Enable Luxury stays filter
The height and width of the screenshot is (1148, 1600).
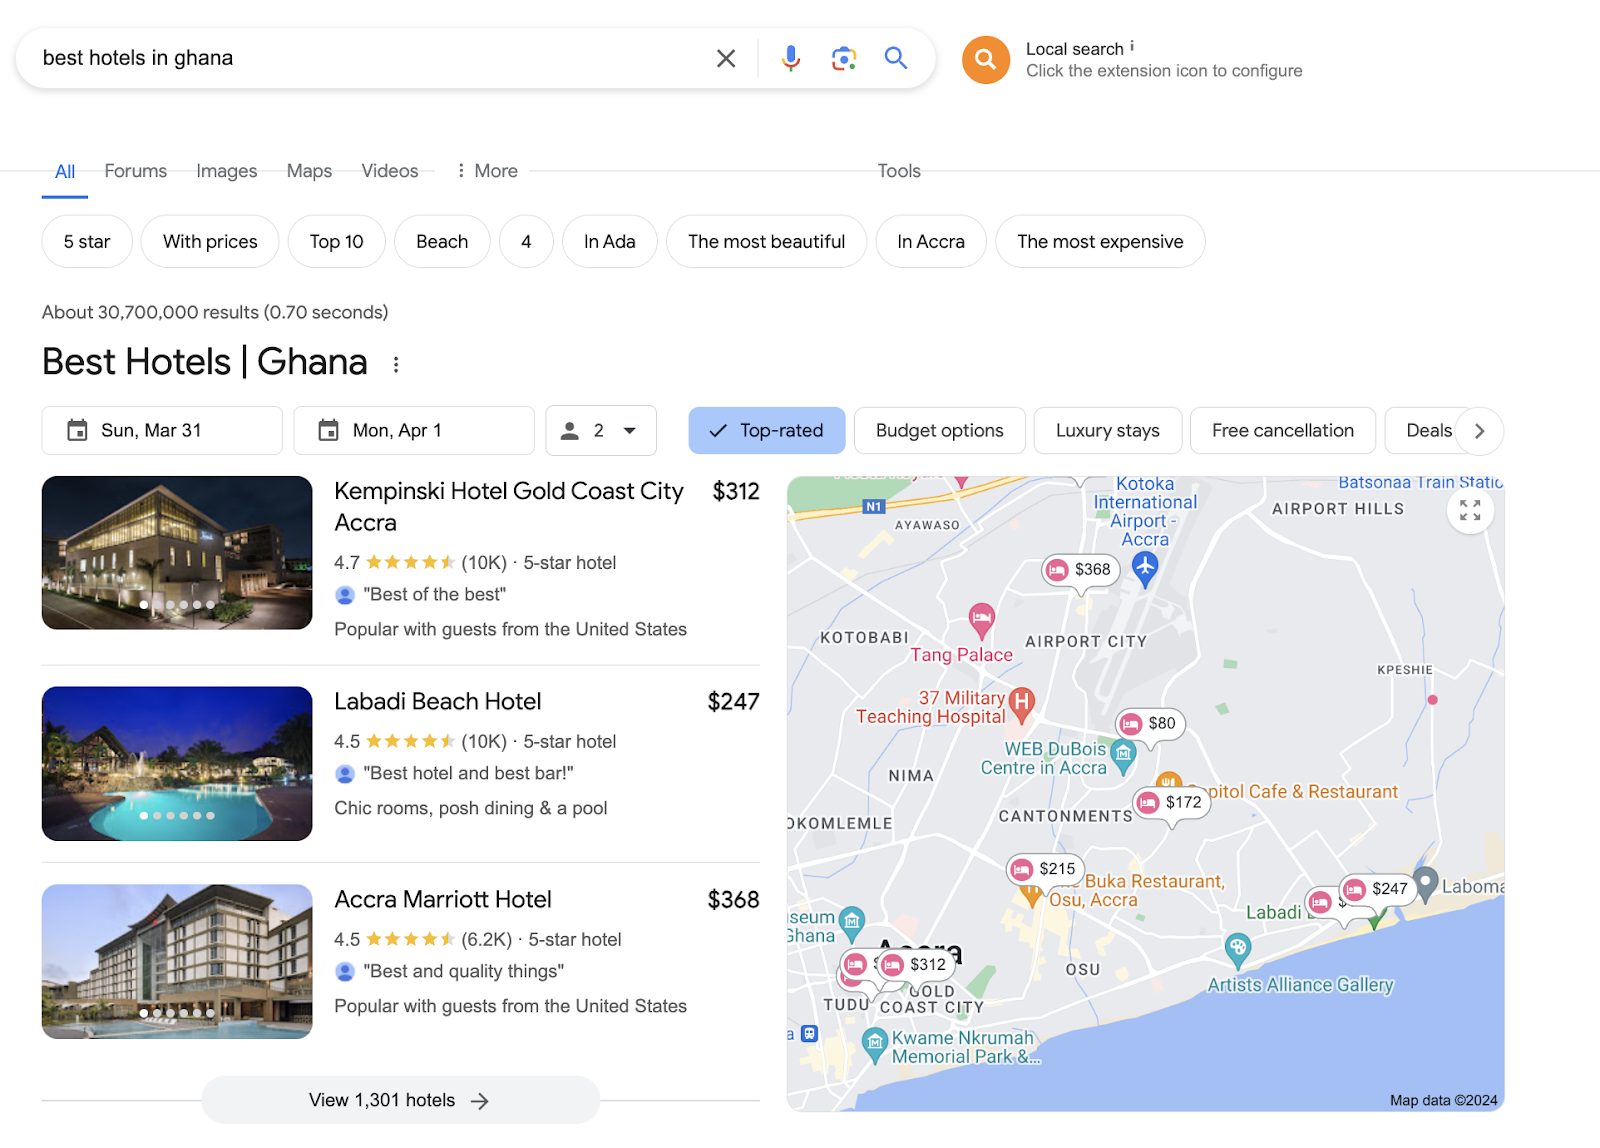pos(1108,431)
